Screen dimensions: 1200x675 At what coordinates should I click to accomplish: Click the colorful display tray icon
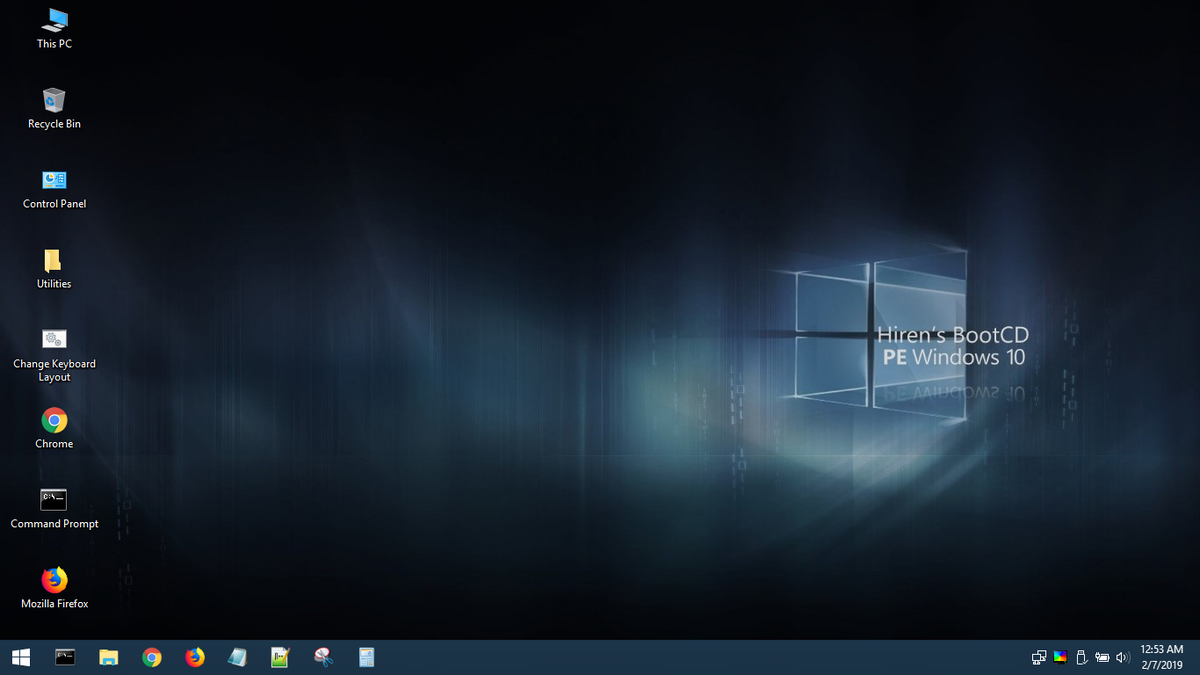[1061, 657]
